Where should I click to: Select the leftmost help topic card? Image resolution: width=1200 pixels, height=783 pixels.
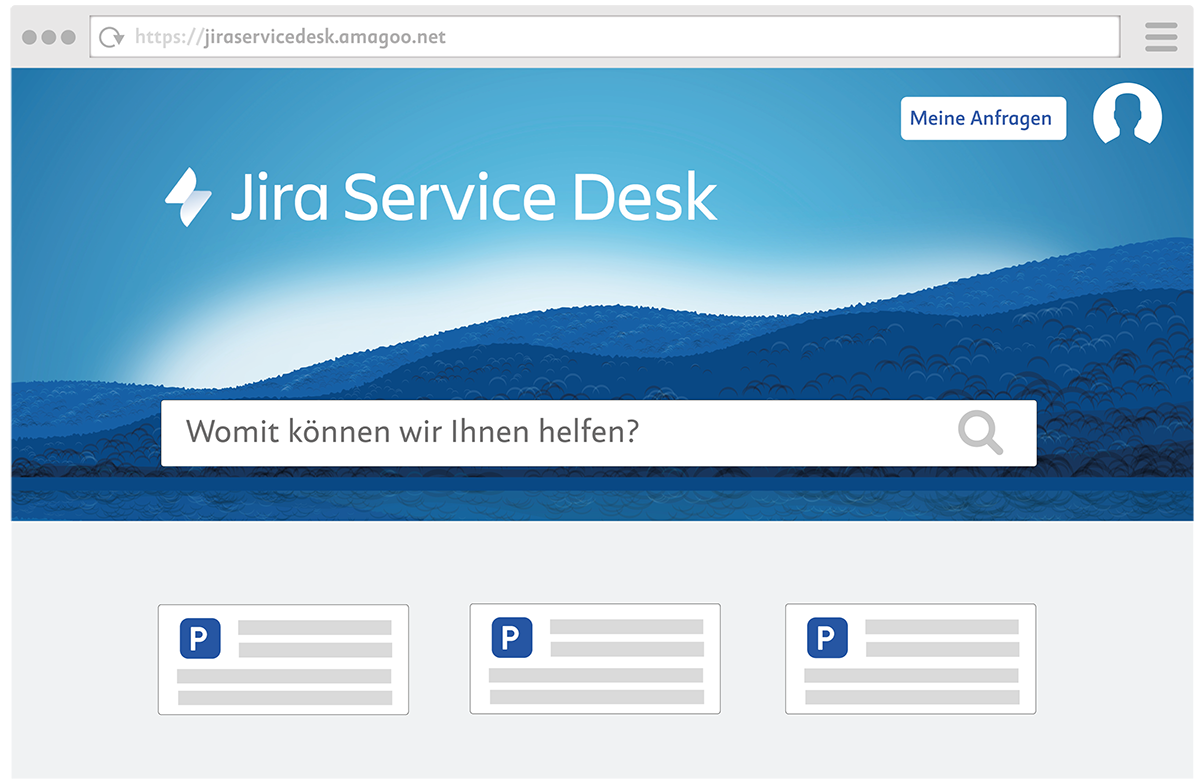pyautogui.click(x=283, y=659)
